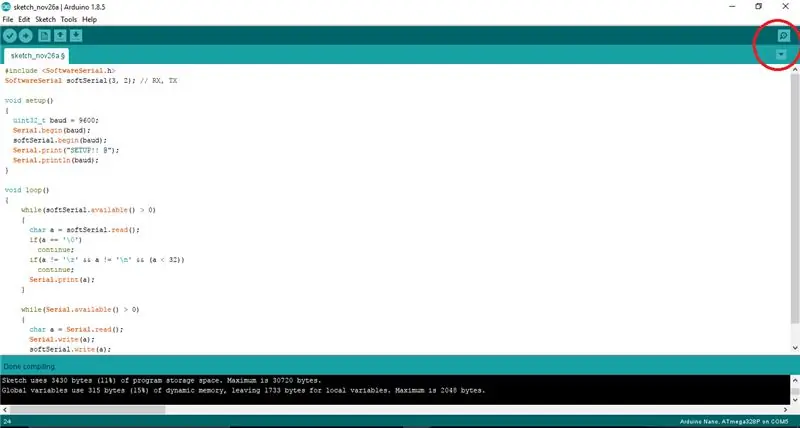Click the '#include <SoftwareSerial.h>' line

pos(60,71)
